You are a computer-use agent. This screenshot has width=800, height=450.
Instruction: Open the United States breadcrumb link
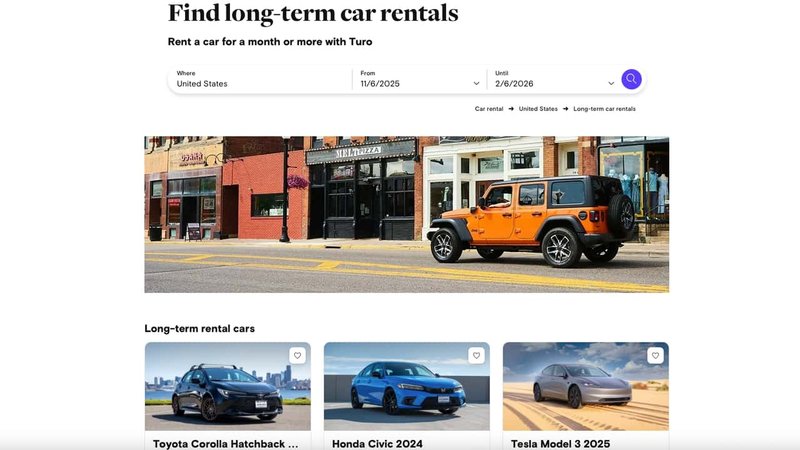pyautogui.click(x=538, y=109)
